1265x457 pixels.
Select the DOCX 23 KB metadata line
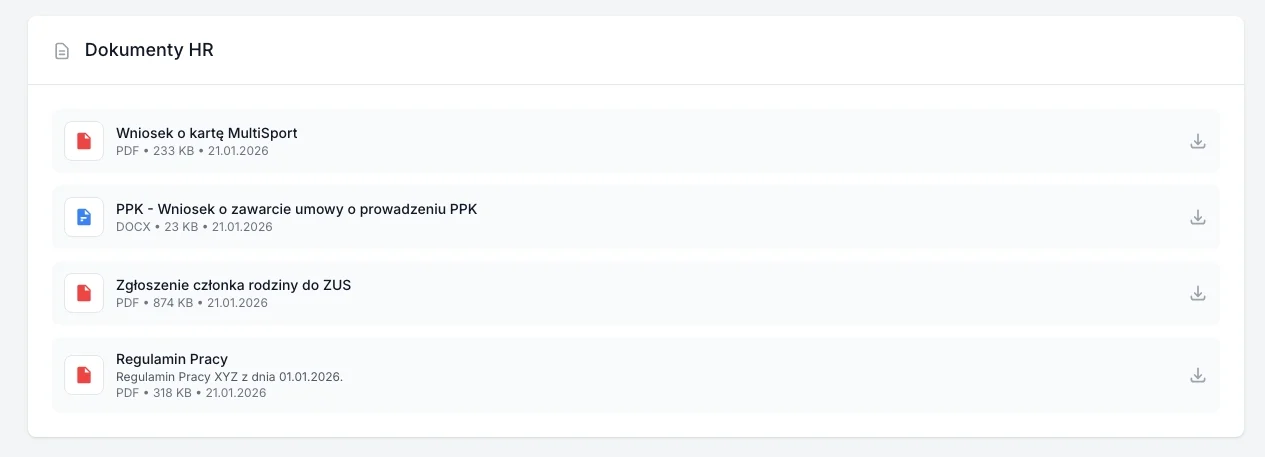(194, 227)
